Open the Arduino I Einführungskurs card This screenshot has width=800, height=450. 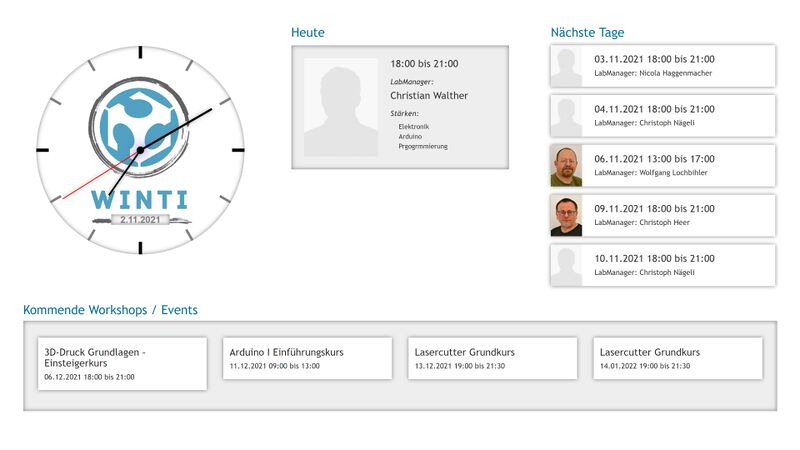click(307, 358)
